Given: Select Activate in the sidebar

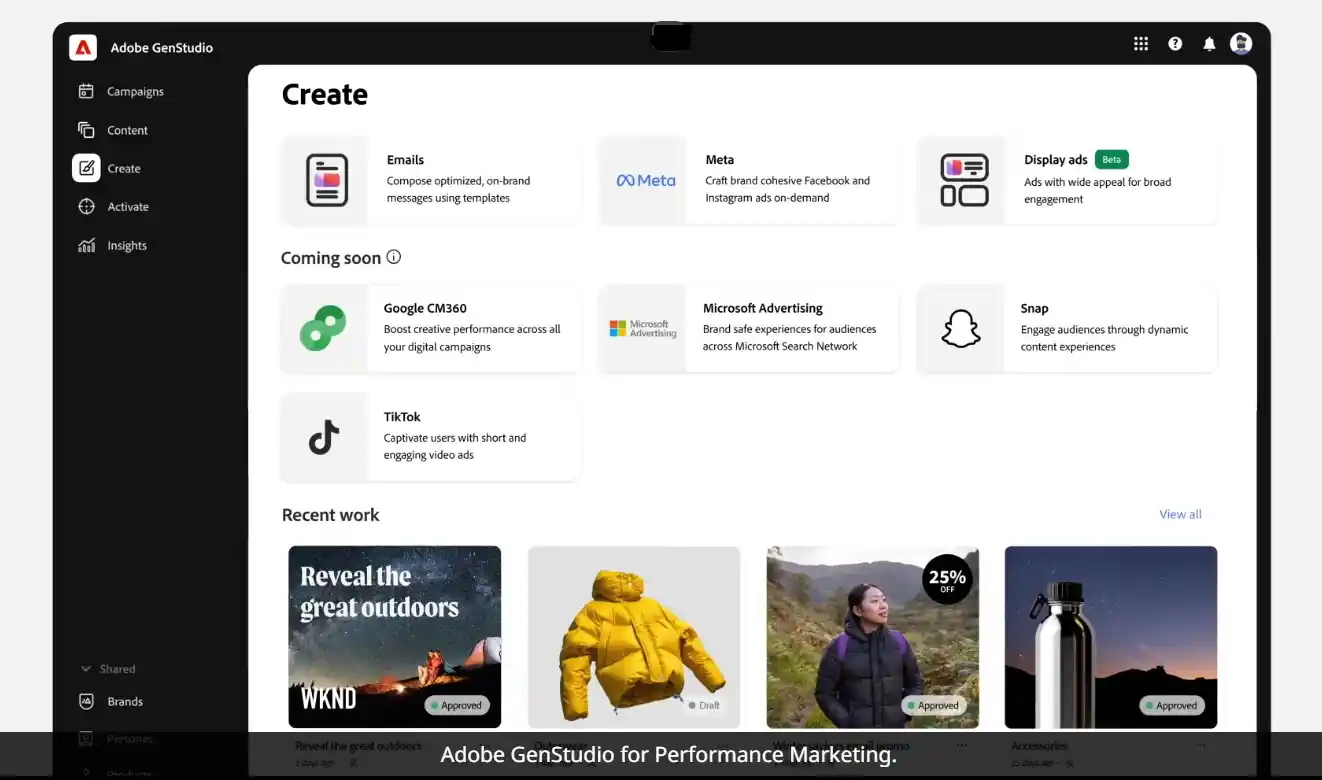Looking at the screenshot, I should pyautogui.click(x=127, y=207).
